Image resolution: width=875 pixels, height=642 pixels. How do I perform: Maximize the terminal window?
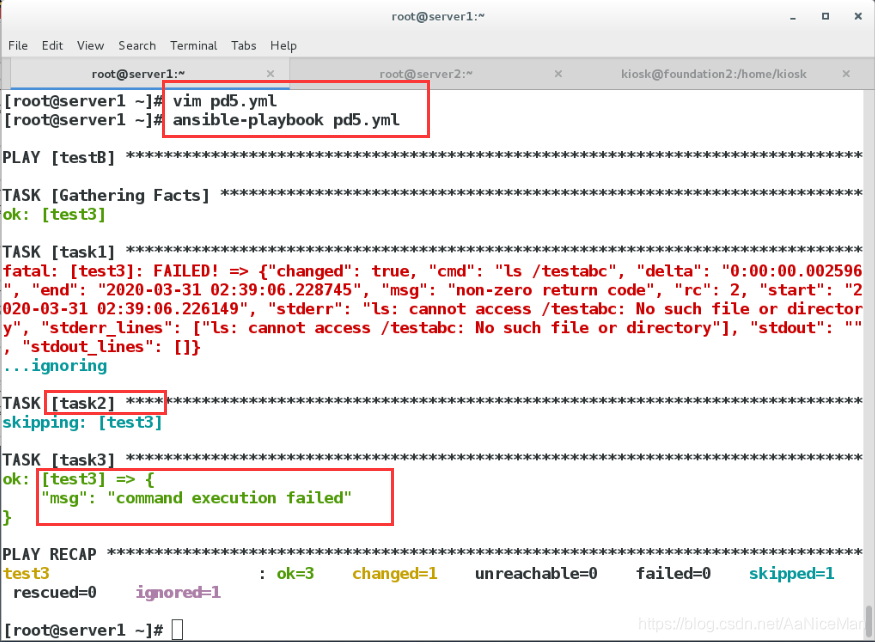tap(825, 17)
